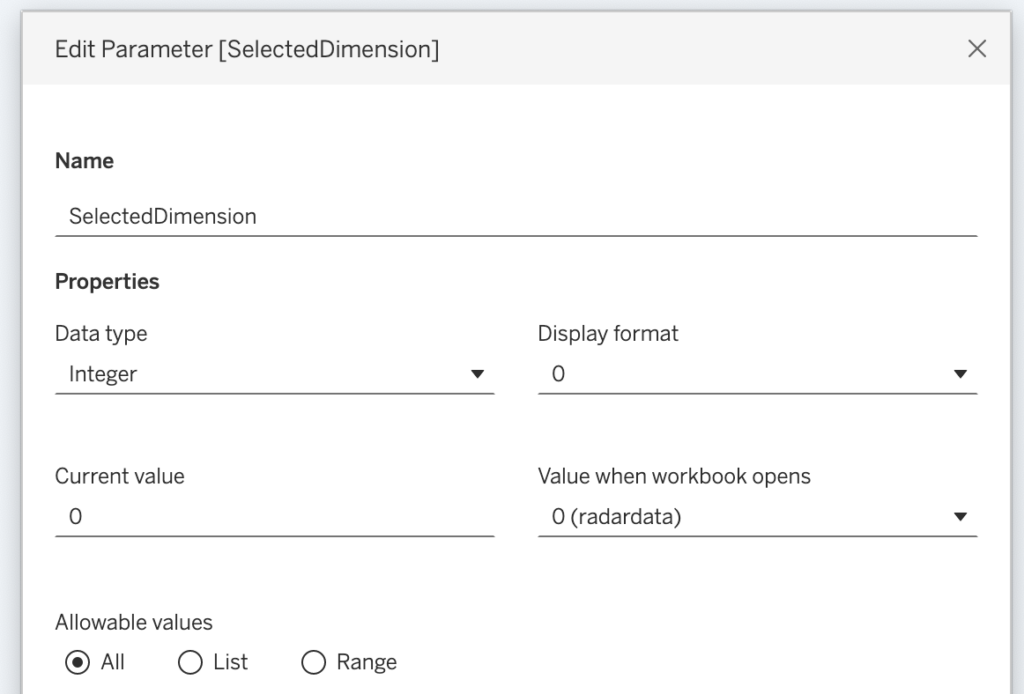The width and height of the screenshot is (1024, 694).
Task: Select the Range radio button
Action: [x=314, y=662]
